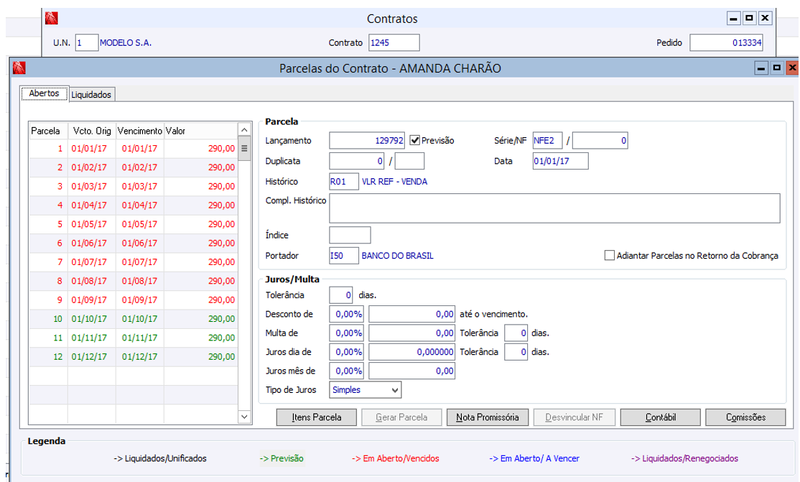The height and width of the screenshot is (482, 800).
Task: Click the Compl. Histórico text field
Action: pyautogui.click(x=555, y=208)
